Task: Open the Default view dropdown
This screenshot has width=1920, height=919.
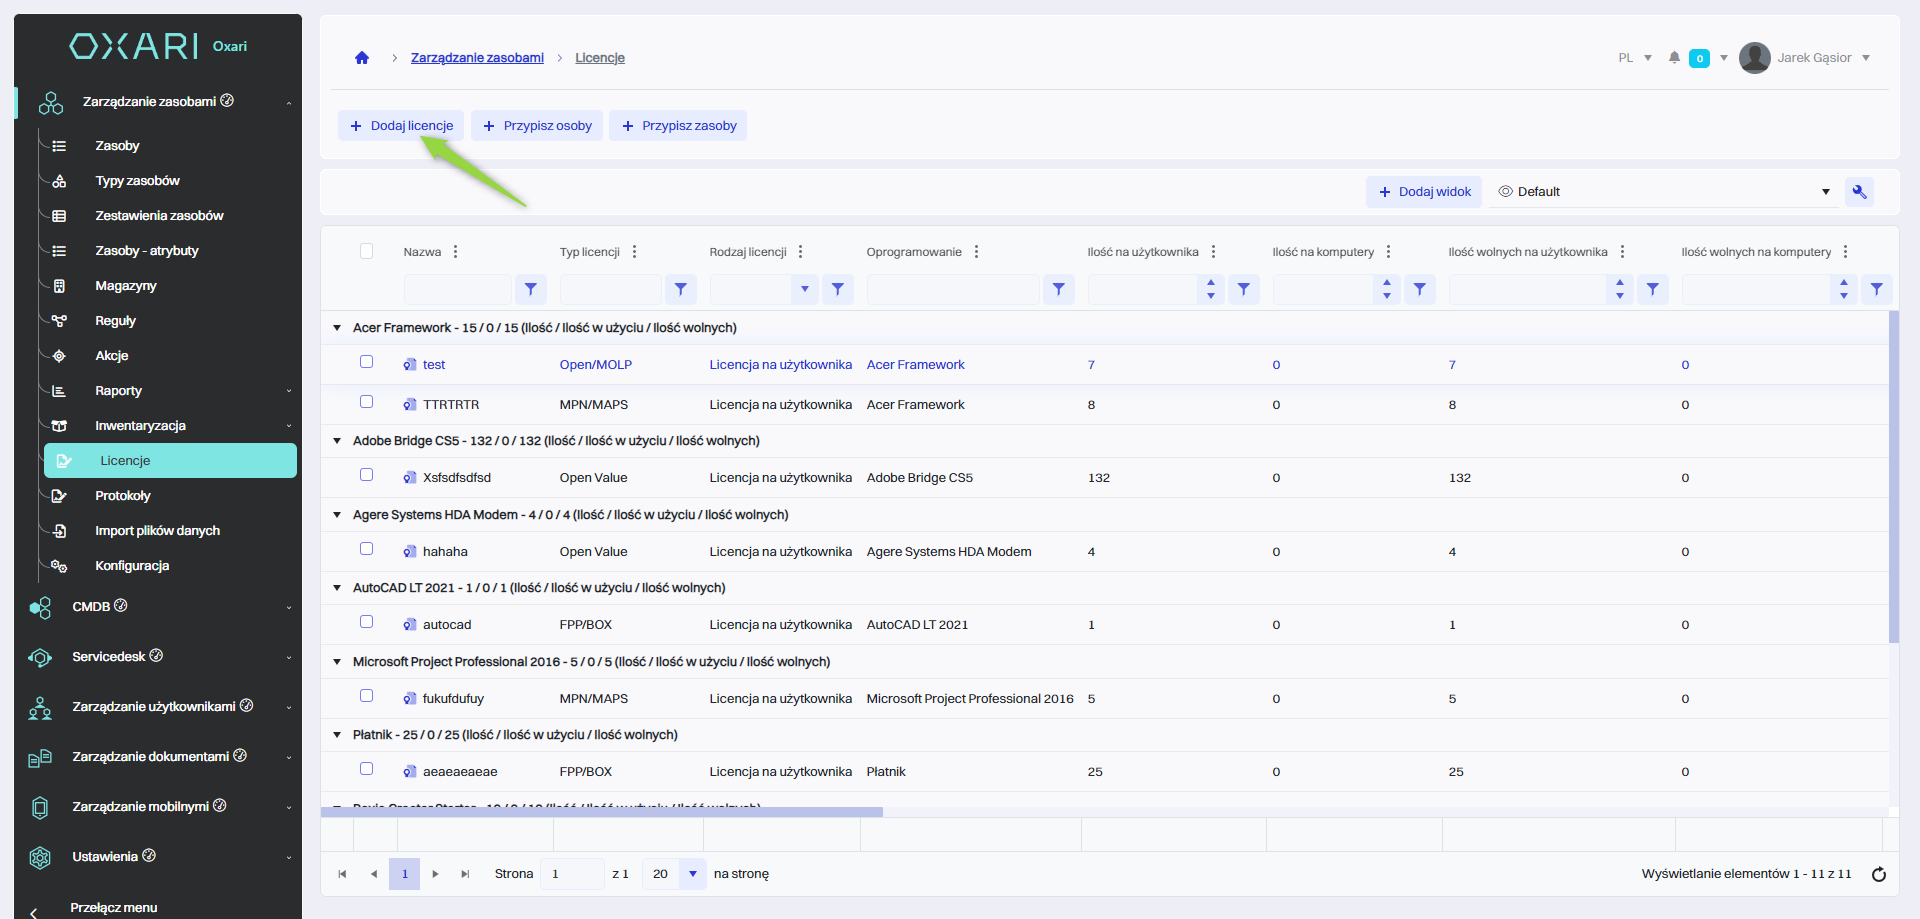Action: coord(1664,192)
